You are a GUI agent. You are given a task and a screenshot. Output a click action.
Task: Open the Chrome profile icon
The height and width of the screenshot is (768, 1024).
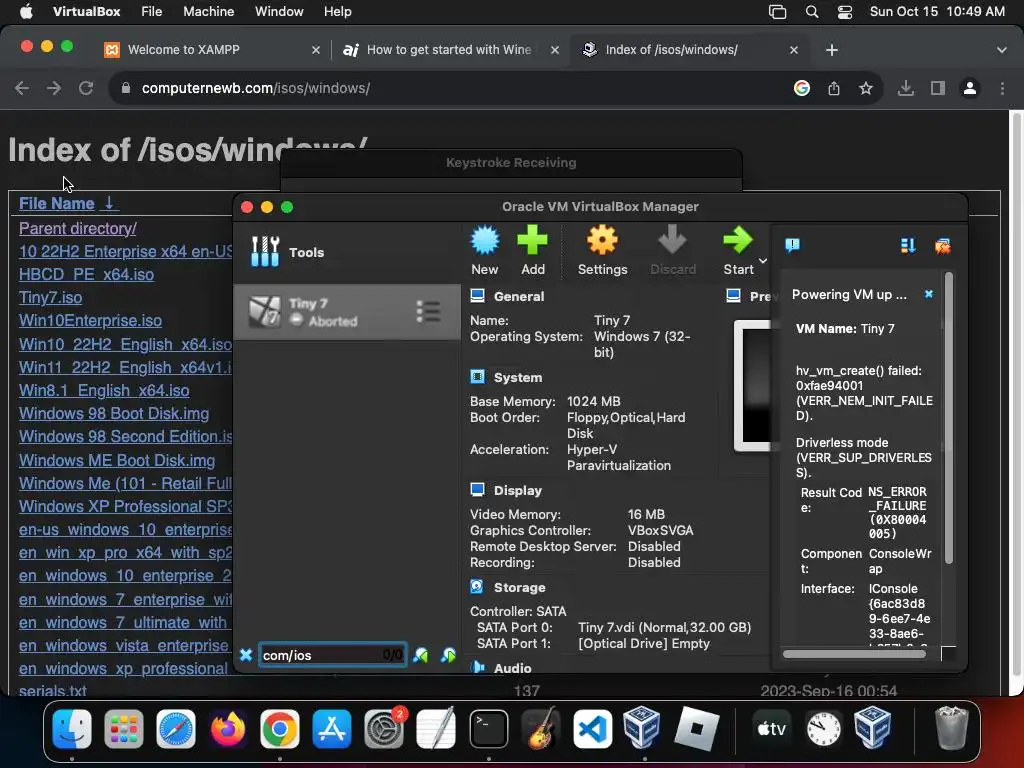(x=970, y=88)
